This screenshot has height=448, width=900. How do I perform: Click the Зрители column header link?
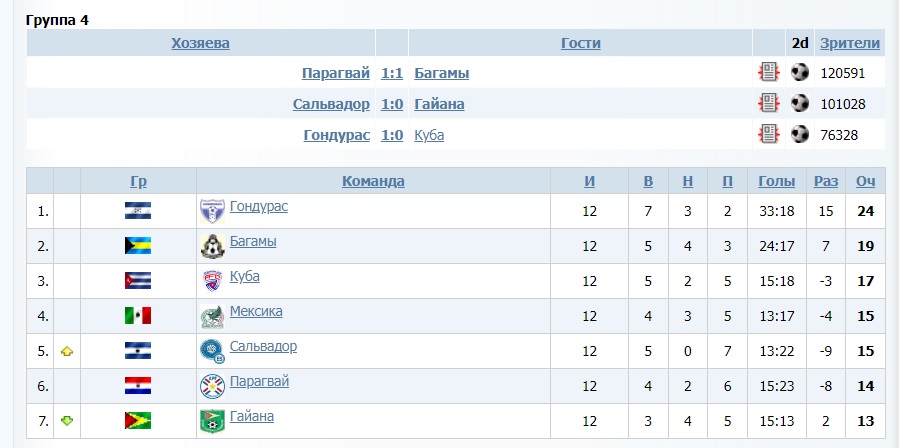[x=850, y=43]
